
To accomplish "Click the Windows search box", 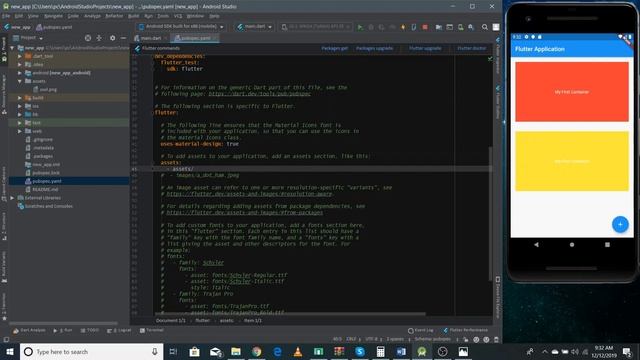I will (91, 351).
